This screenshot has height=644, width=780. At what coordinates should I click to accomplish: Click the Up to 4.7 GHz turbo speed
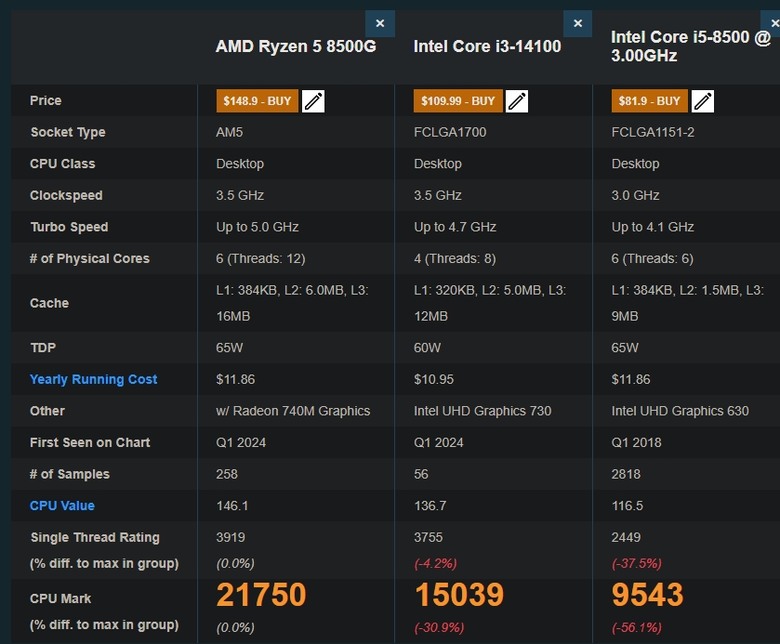point(455,227)
